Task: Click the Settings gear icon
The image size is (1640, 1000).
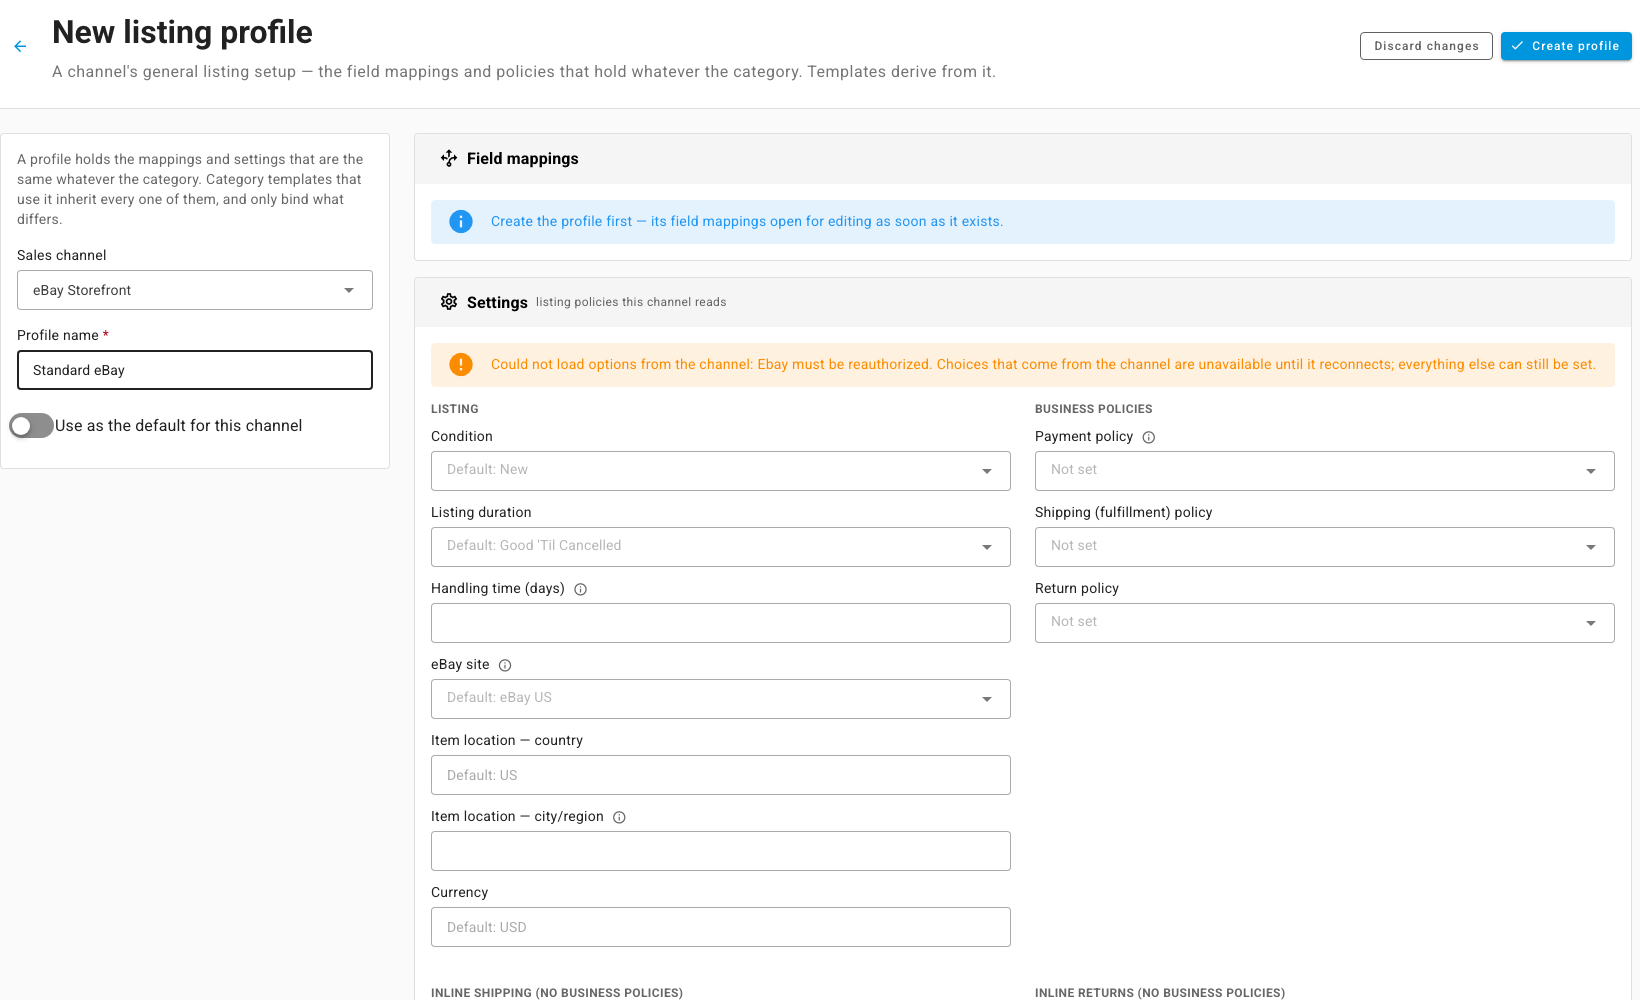Action: pyautogui.click(x=449, y=302)
